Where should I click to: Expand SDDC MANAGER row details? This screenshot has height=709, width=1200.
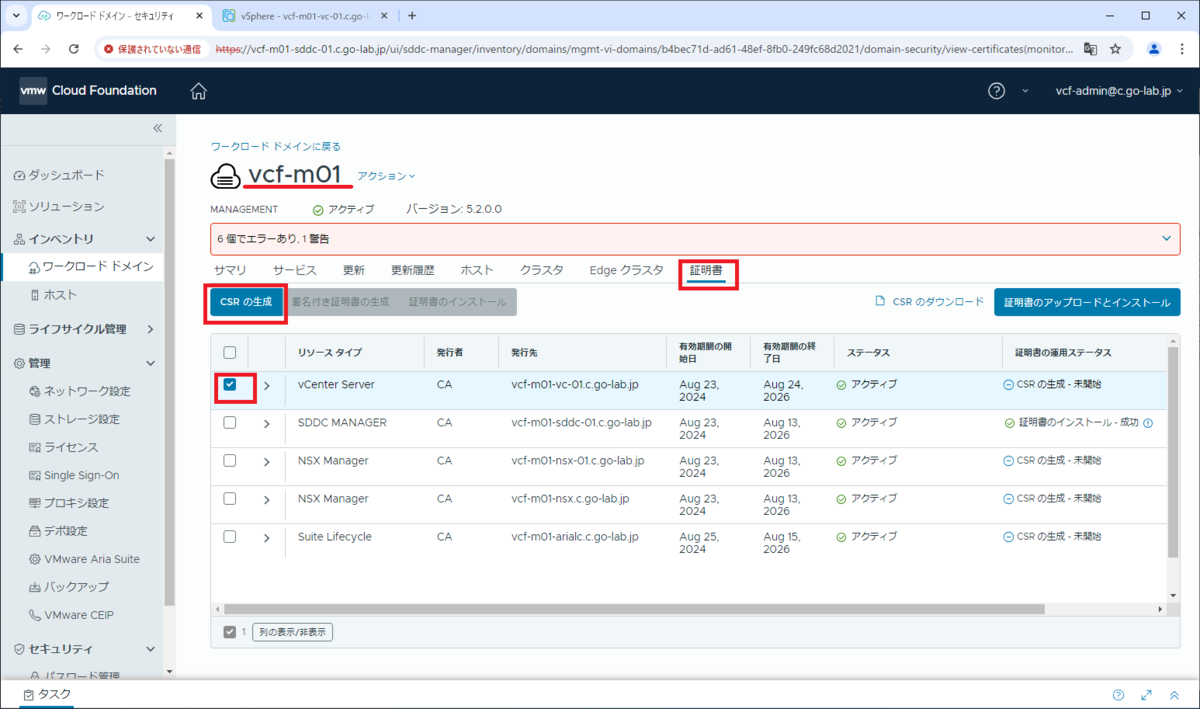tap(267, 424)
